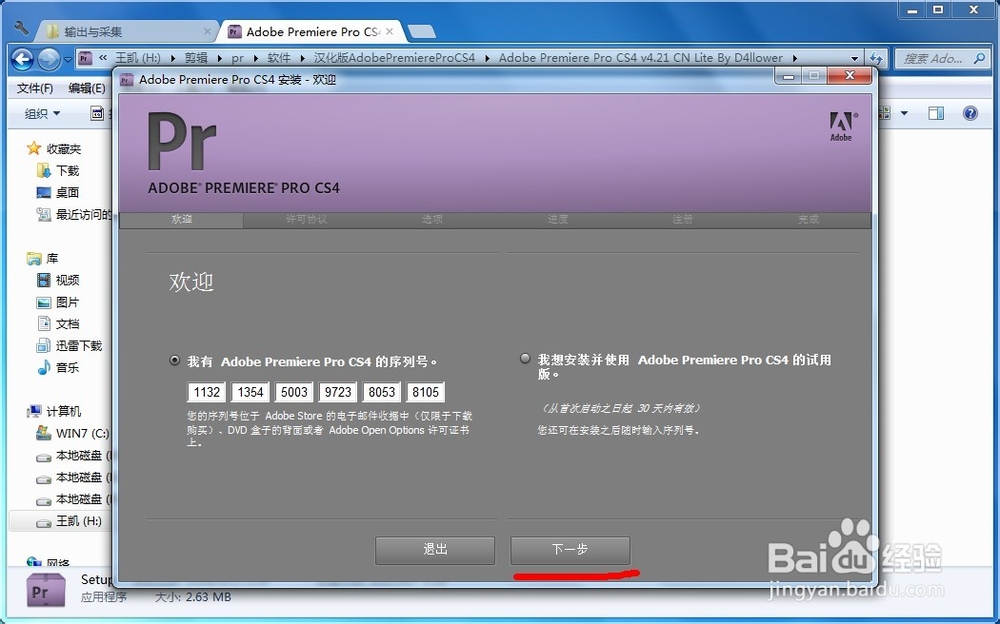This screenshot has width=1000, height=624.
Task: Click the serial field containing 1132
Action: tap(207, 392)
